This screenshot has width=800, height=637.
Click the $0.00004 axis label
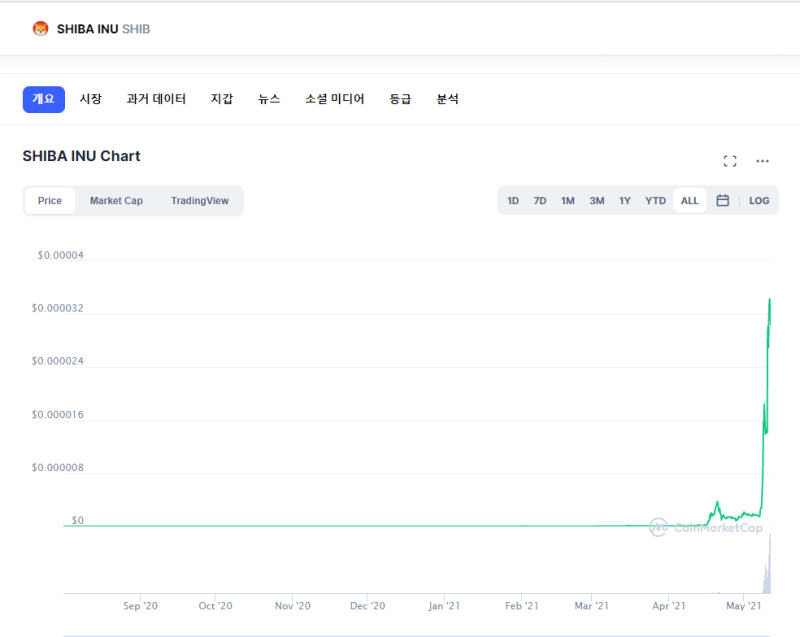point(60,255)
